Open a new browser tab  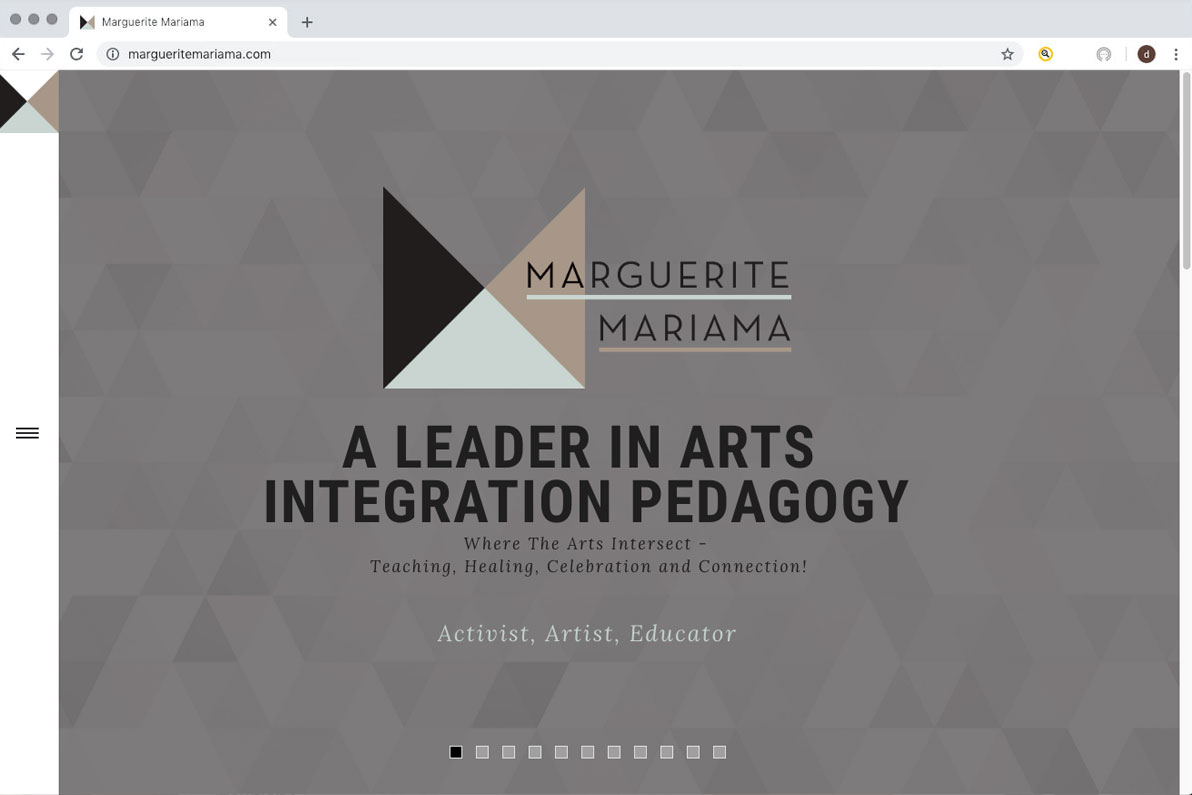tap(307, 21)
